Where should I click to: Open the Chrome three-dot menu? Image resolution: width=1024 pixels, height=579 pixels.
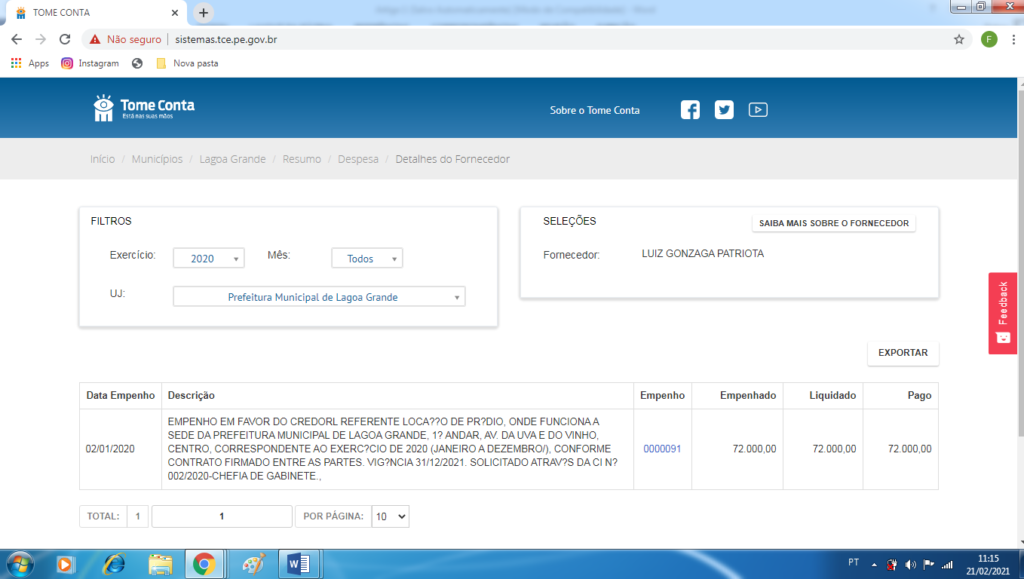tap(1013, 39)
